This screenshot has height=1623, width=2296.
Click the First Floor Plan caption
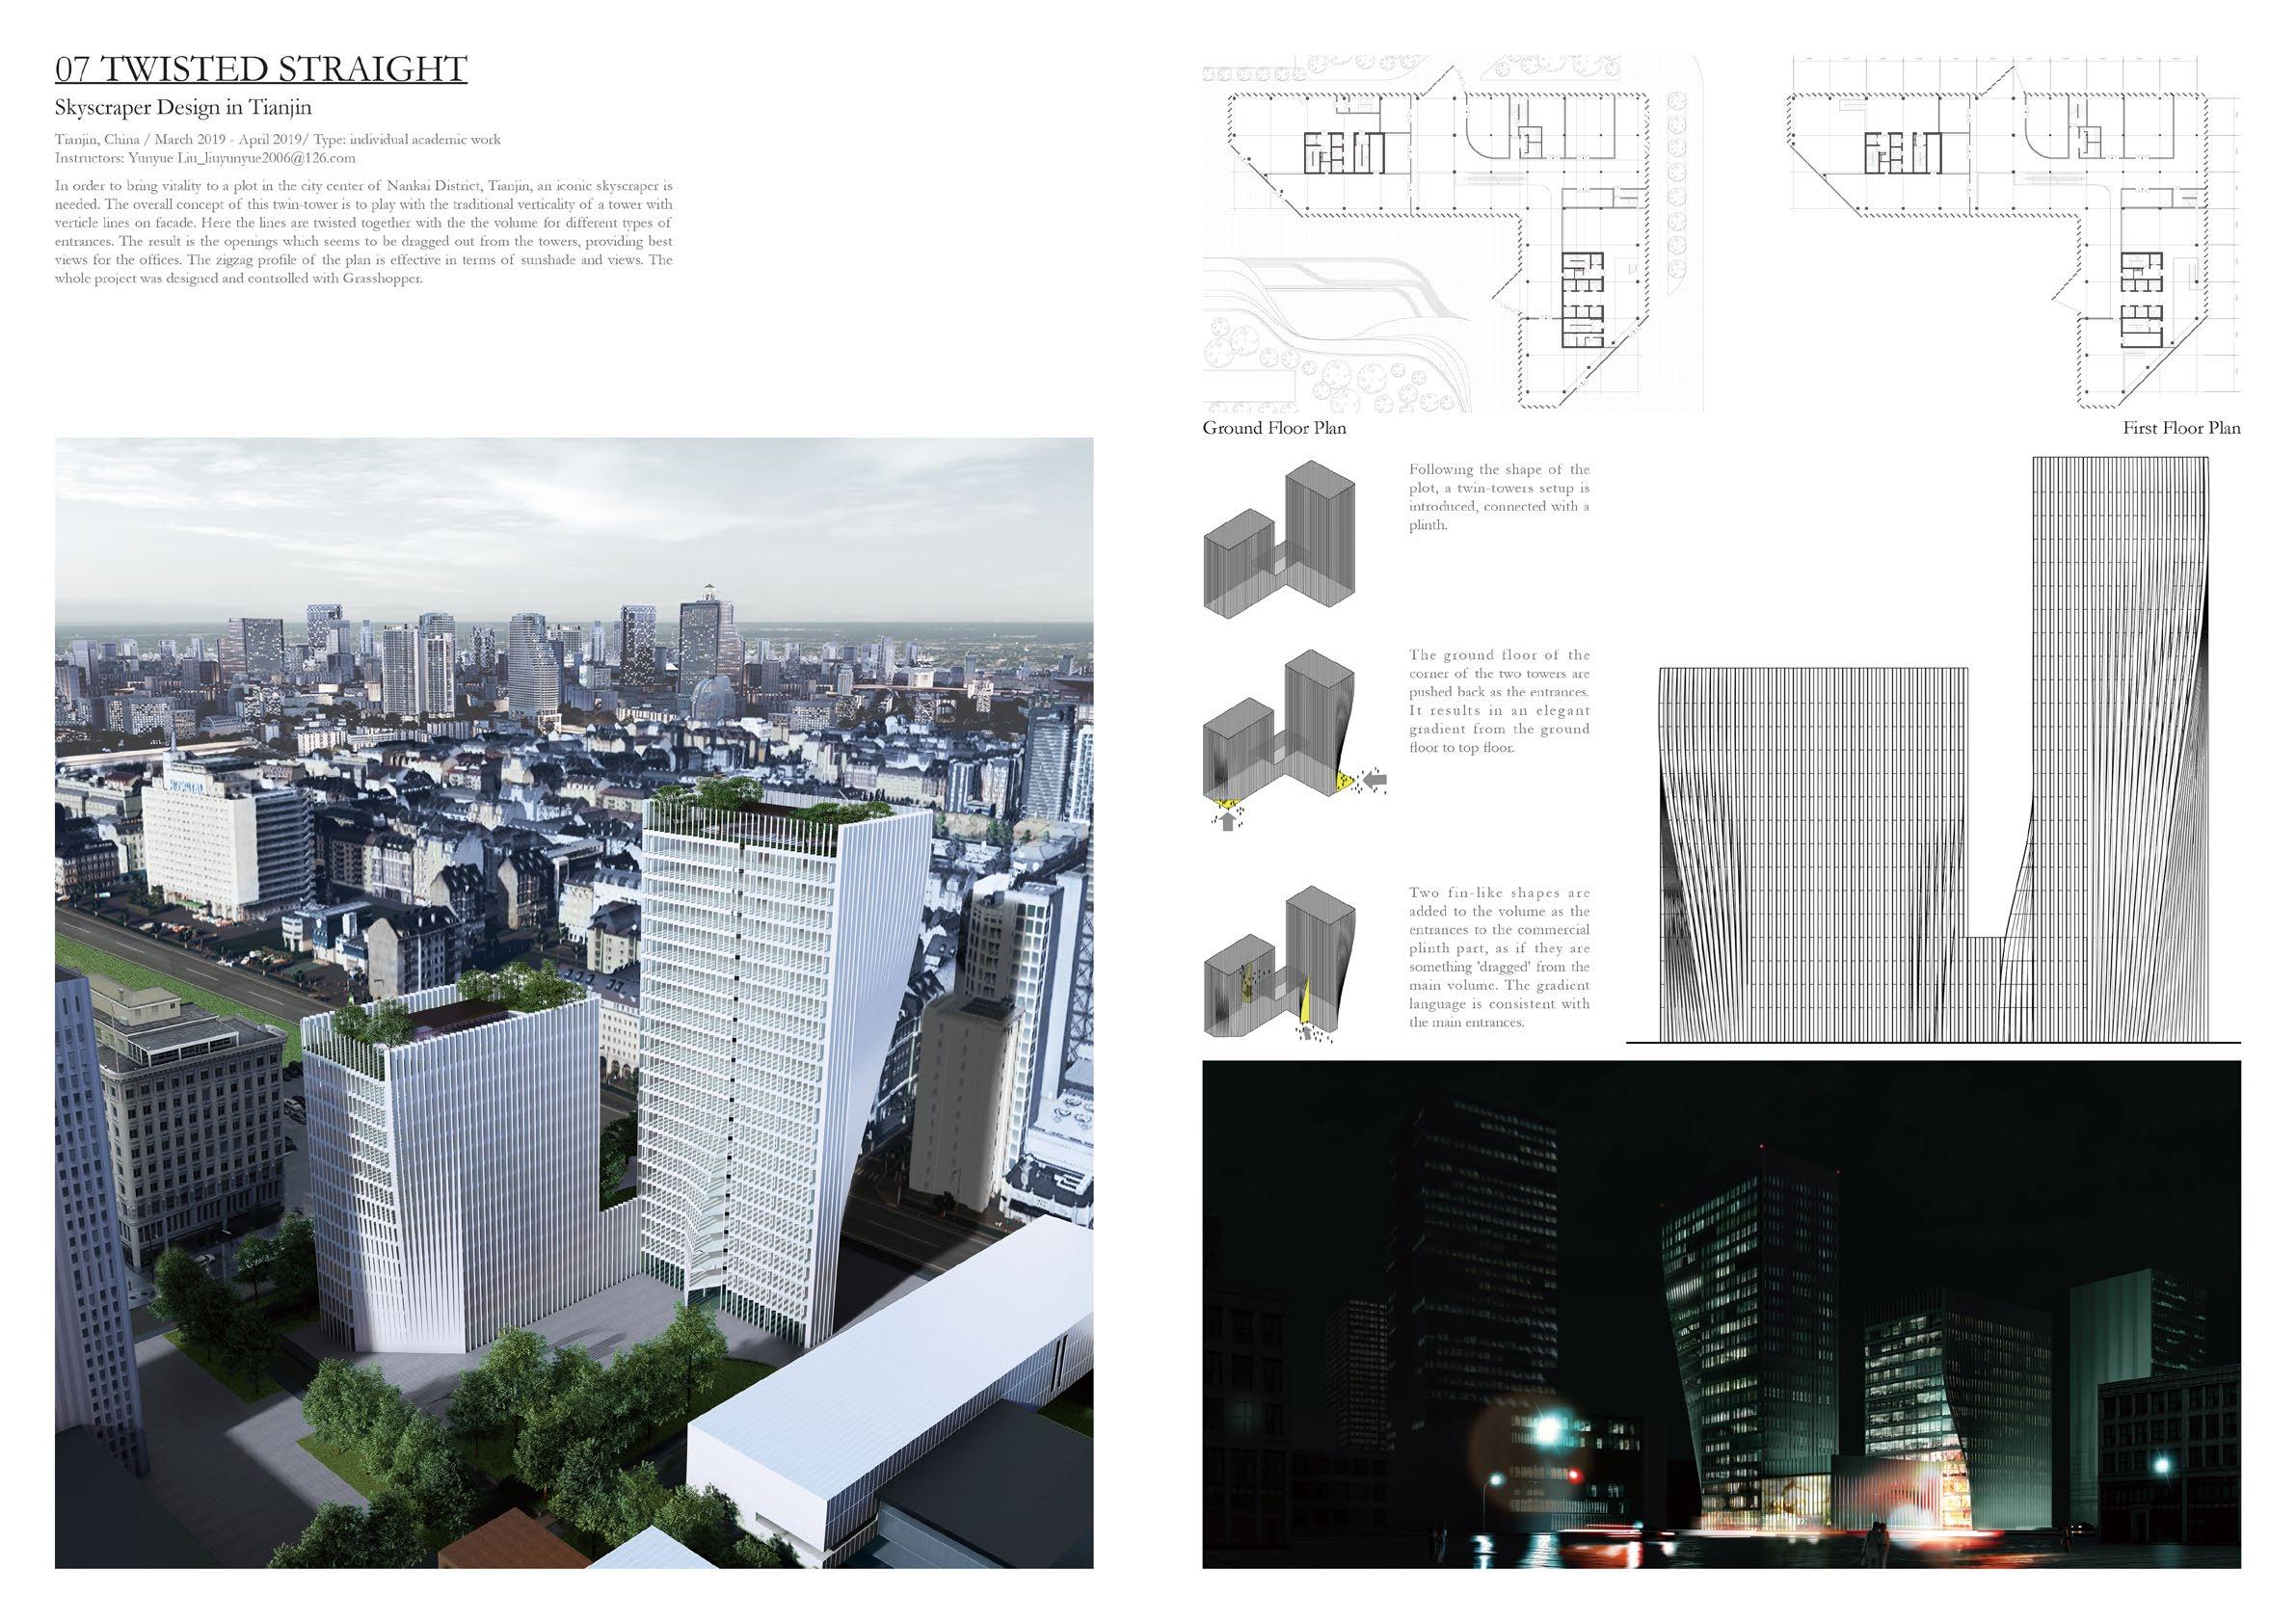(2181, 429)
